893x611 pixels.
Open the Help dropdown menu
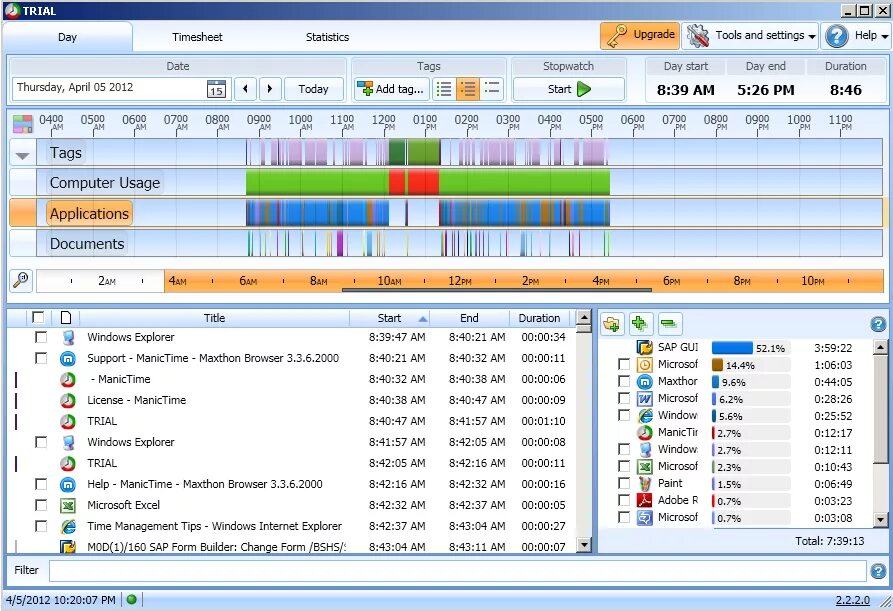(856, 36)
